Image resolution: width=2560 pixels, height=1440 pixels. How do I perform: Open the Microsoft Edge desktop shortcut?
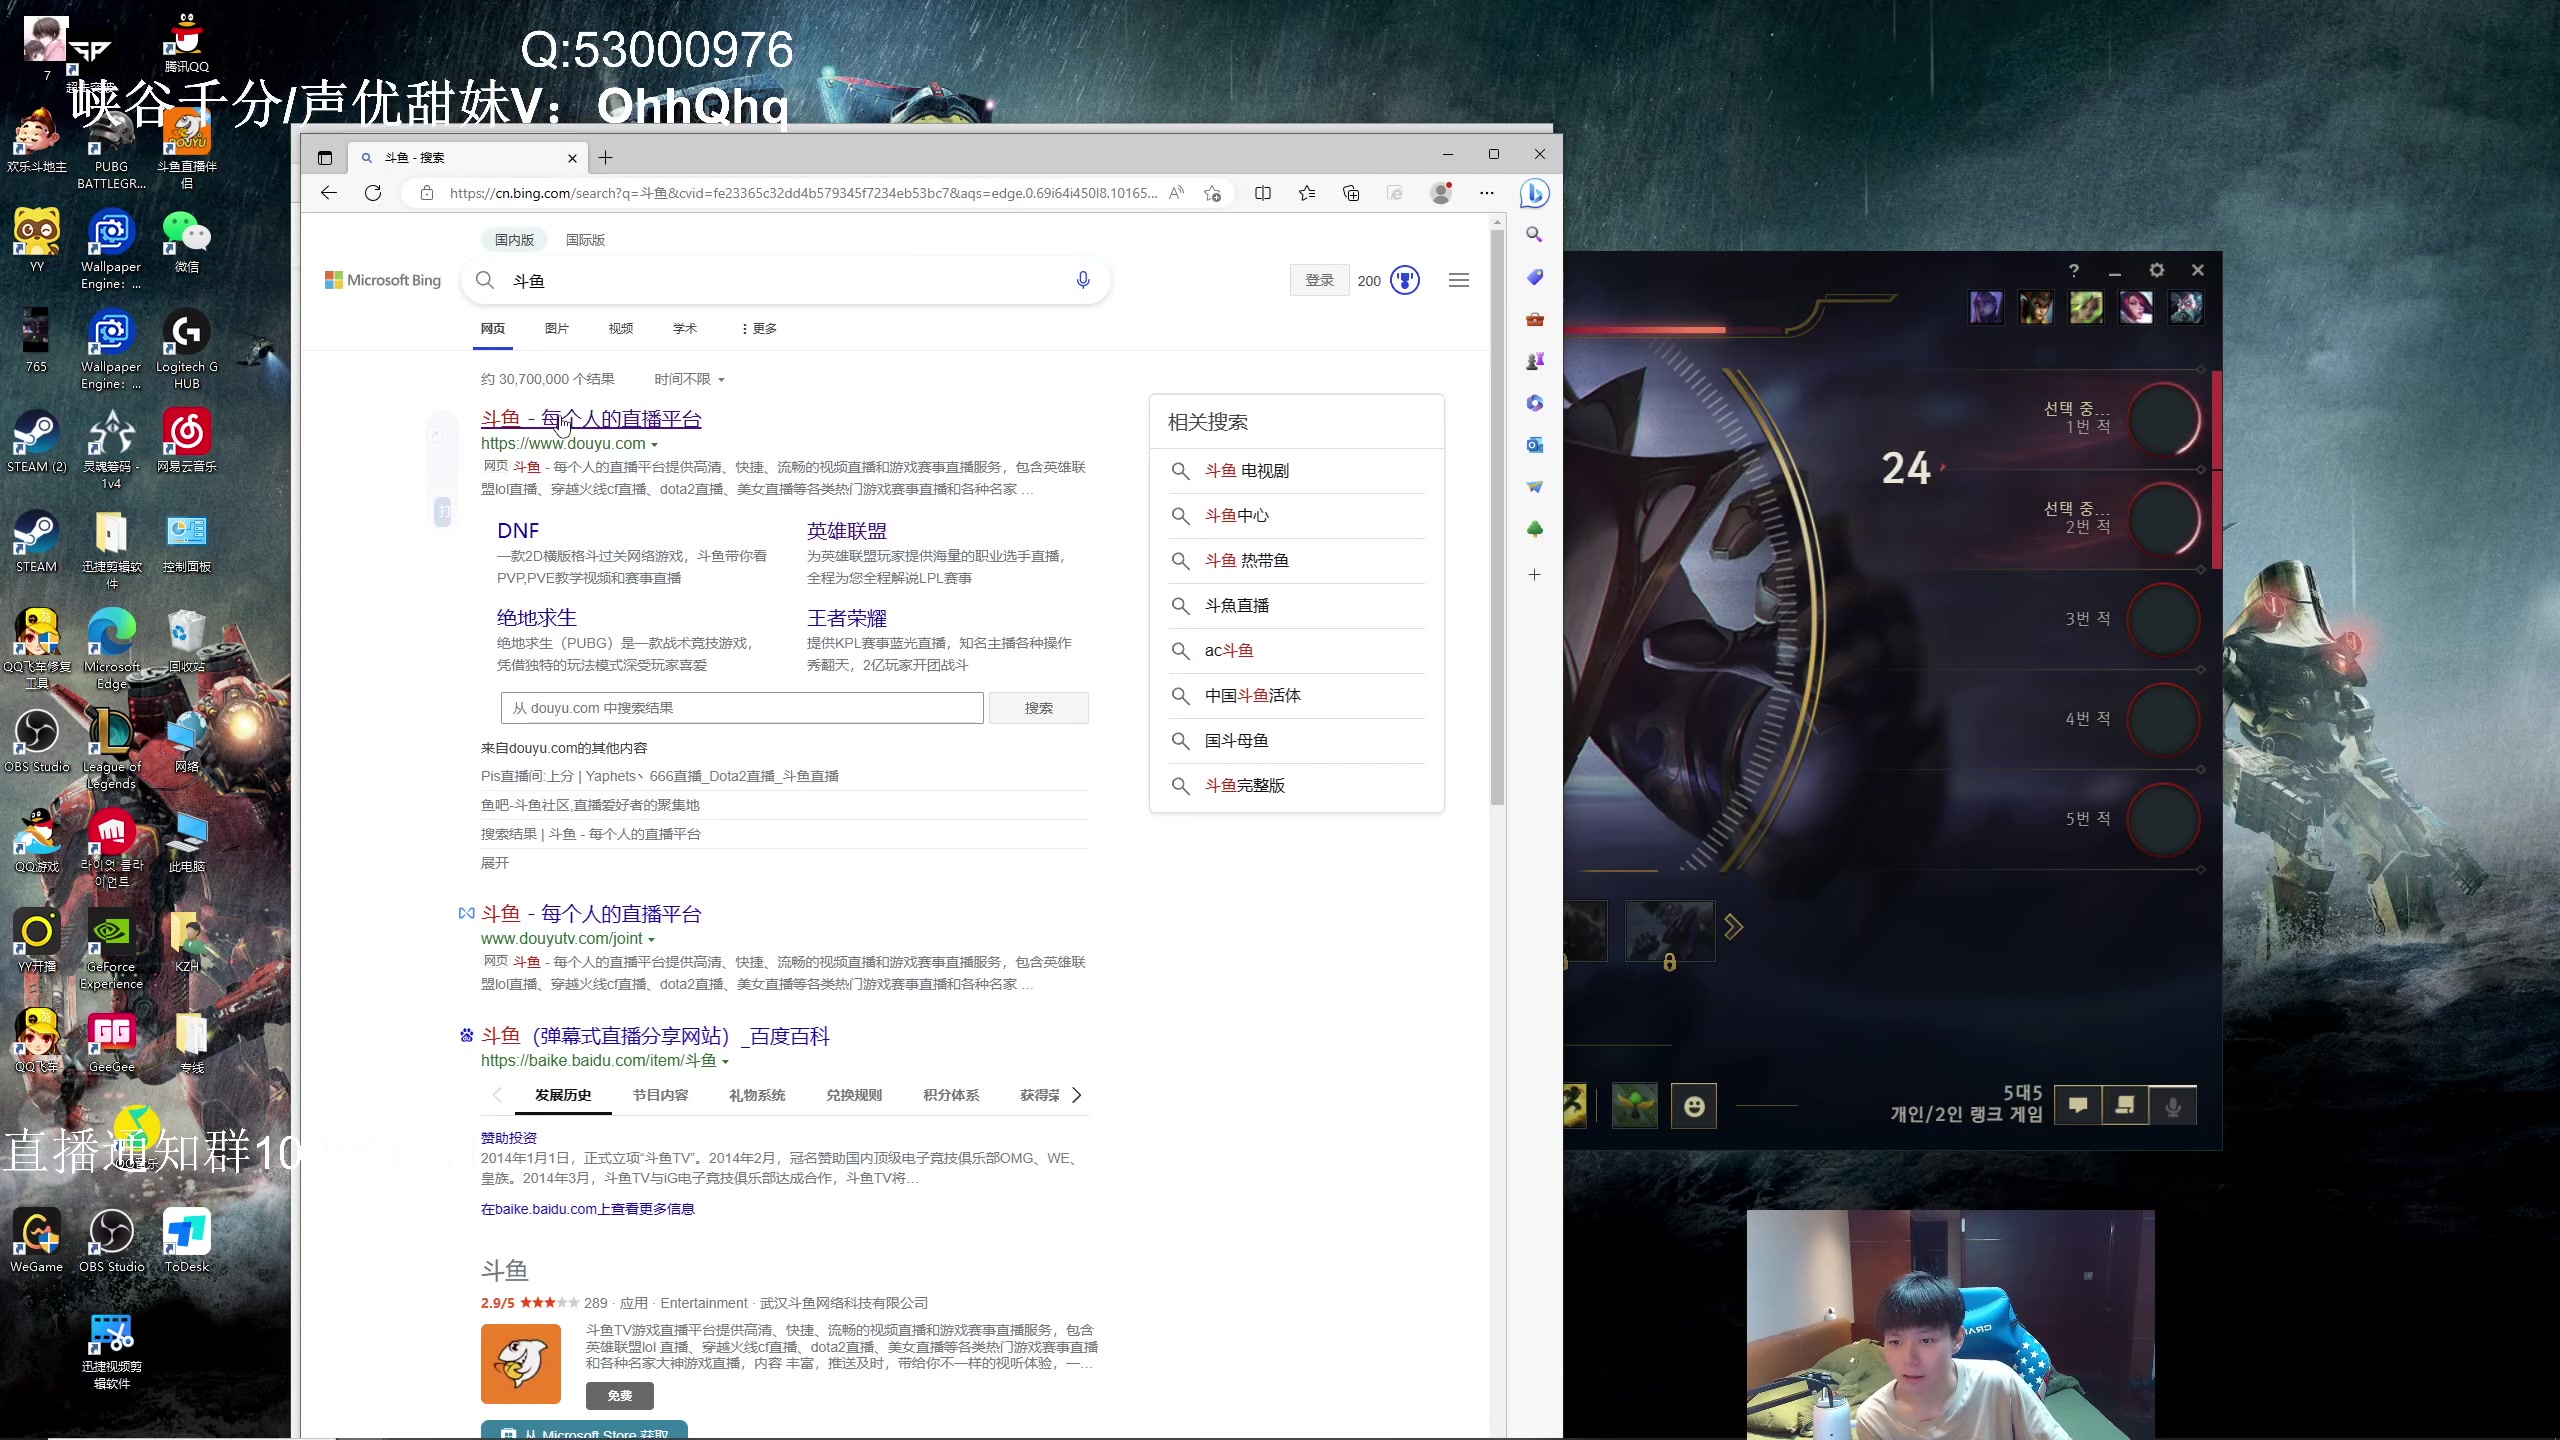[112, 649]
